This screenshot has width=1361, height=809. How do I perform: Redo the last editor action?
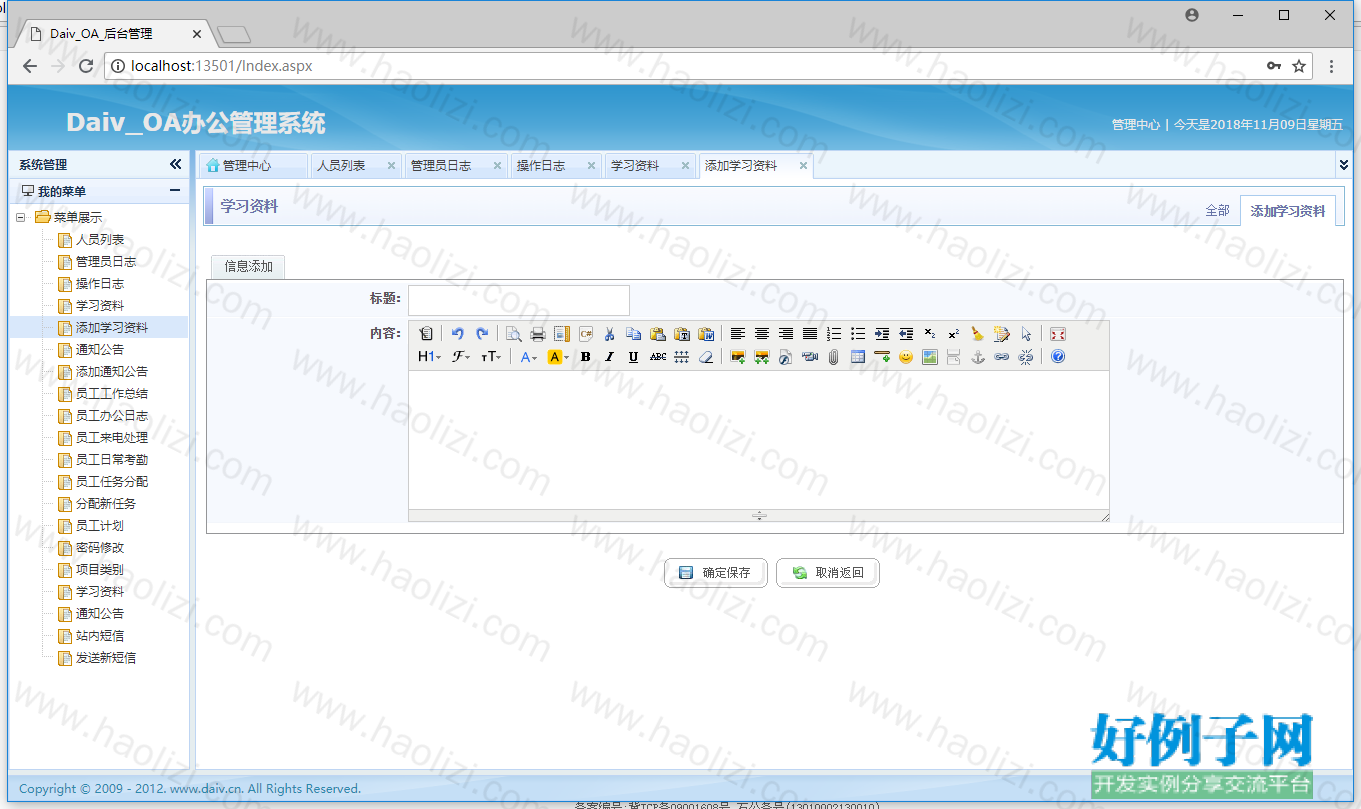(x=482, y=334)
